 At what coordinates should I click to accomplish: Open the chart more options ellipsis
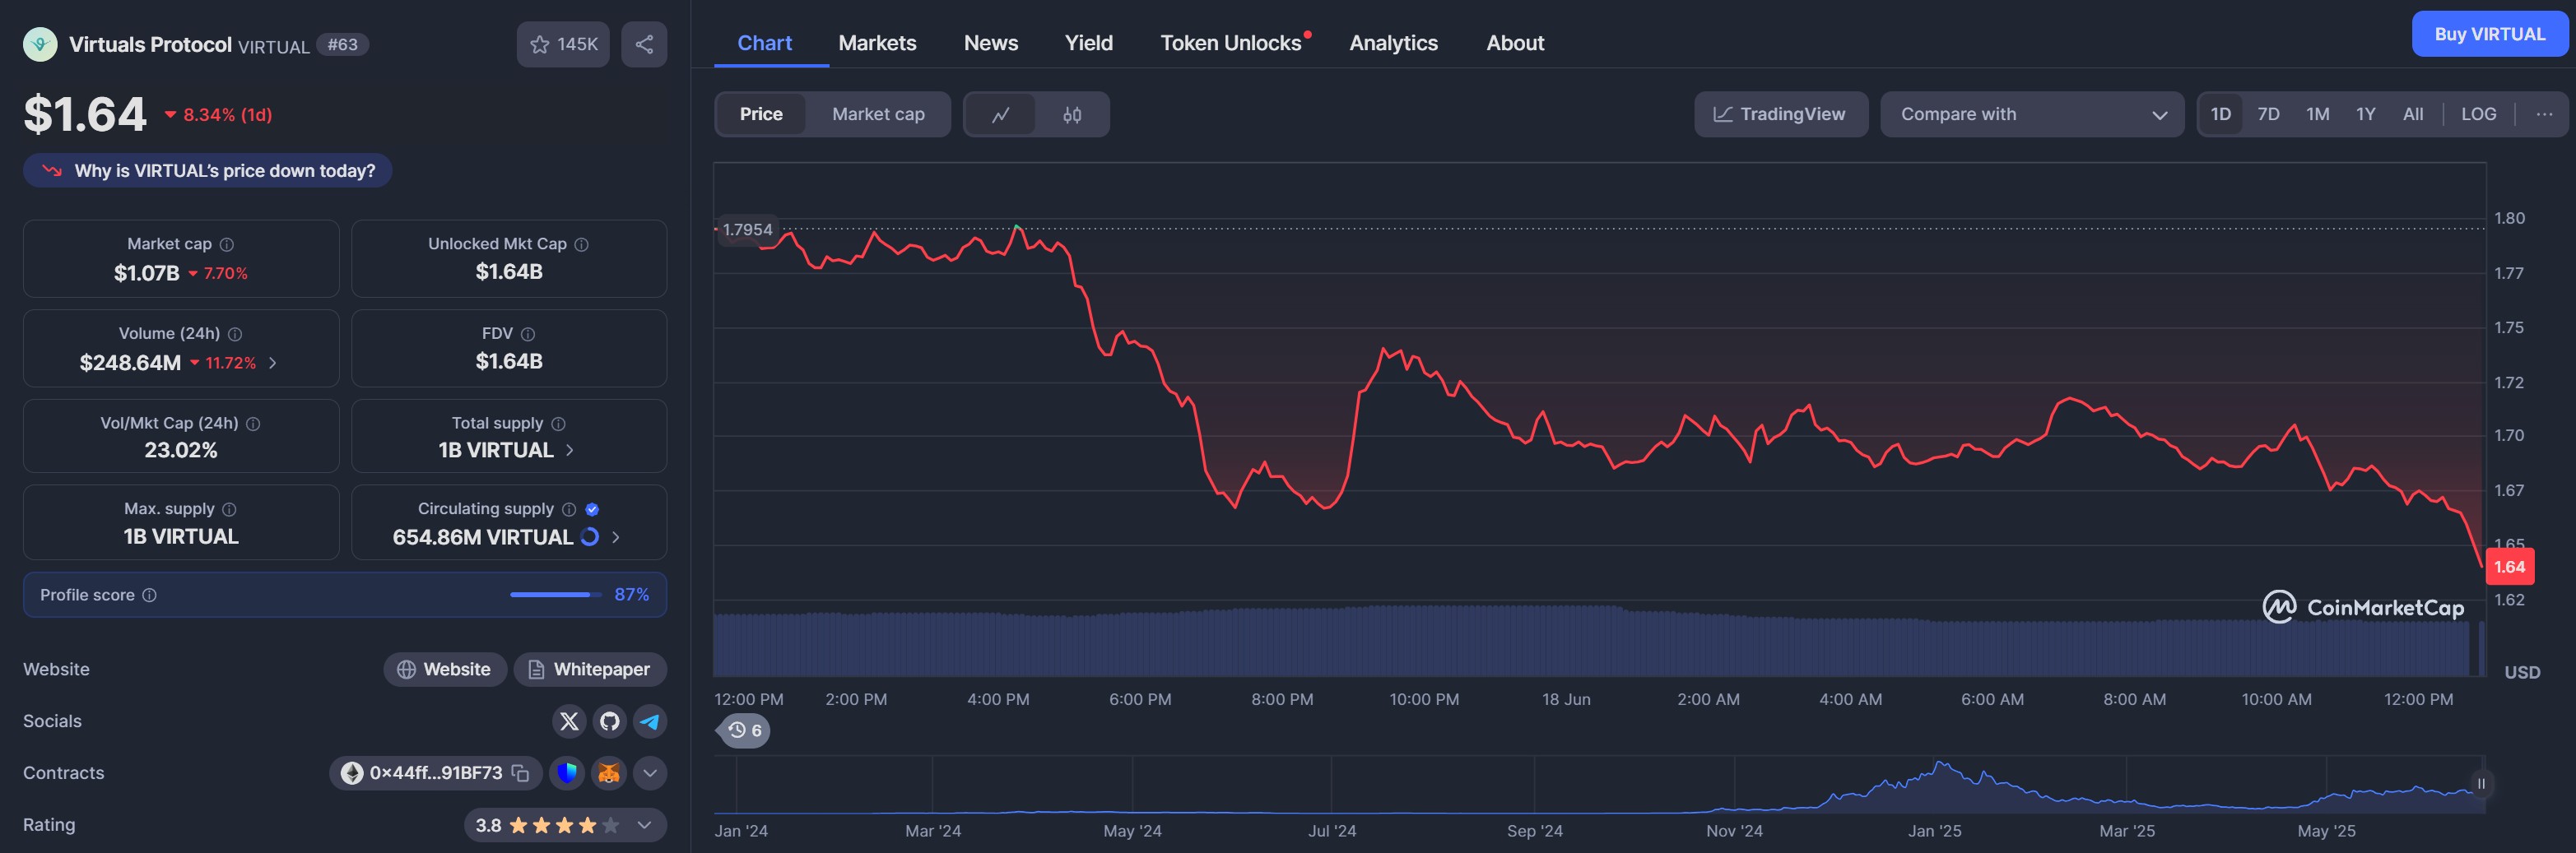click(x=2544, y=114)
